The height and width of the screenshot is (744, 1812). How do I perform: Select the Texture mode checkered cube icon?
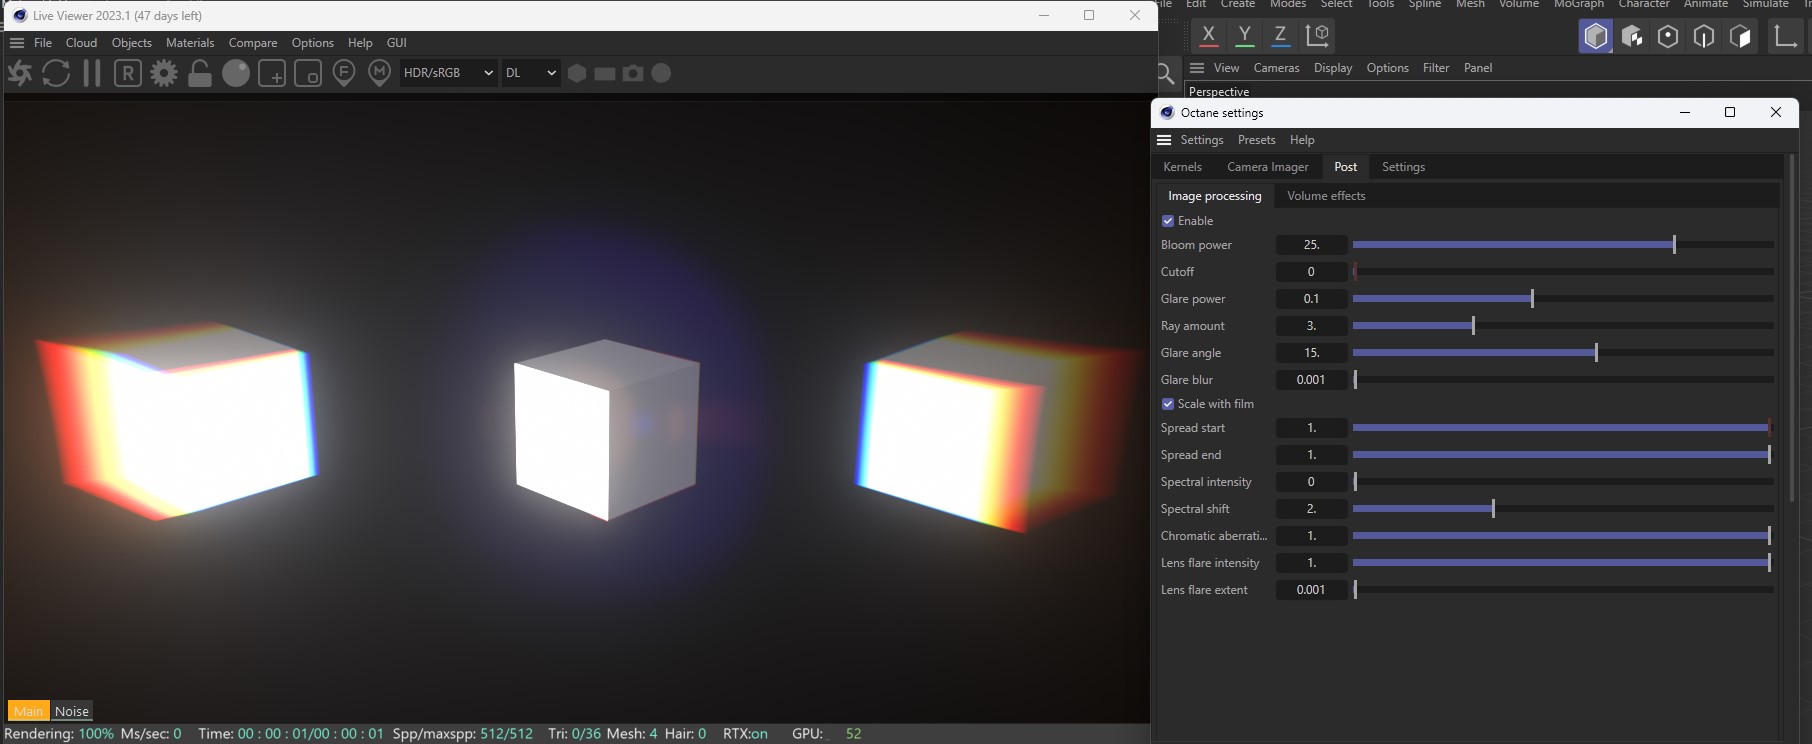(x=1632, y=36)
